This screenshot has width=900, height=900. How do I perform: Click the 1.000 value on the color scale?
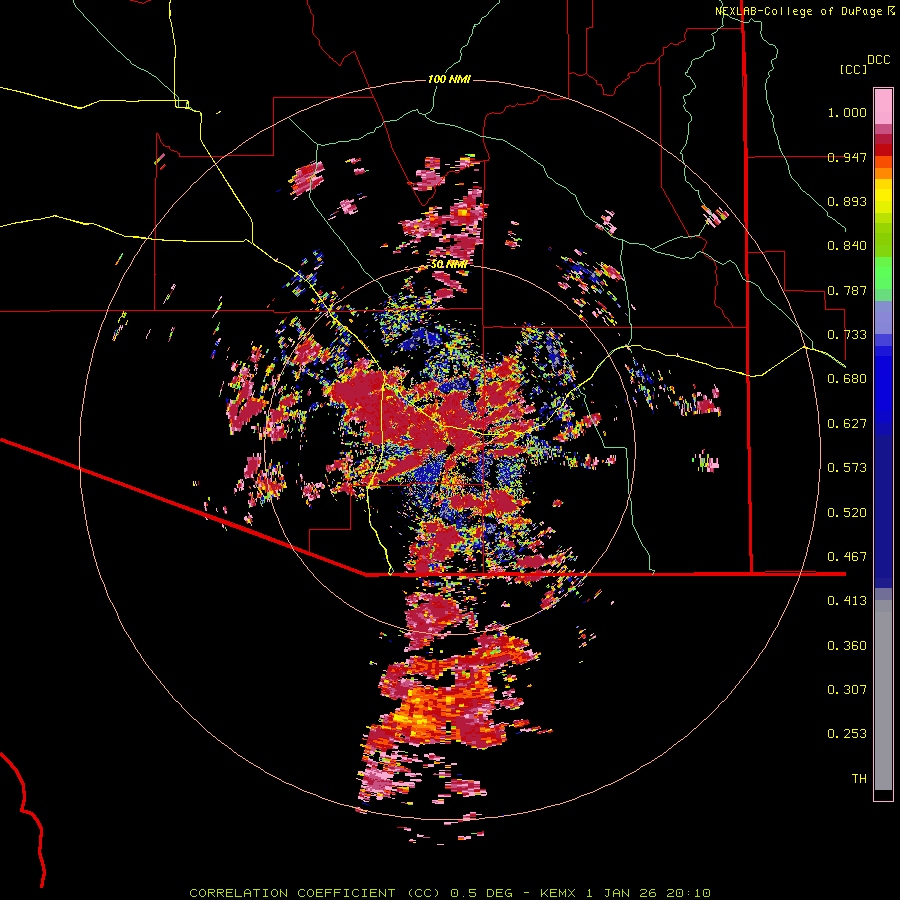847,113
